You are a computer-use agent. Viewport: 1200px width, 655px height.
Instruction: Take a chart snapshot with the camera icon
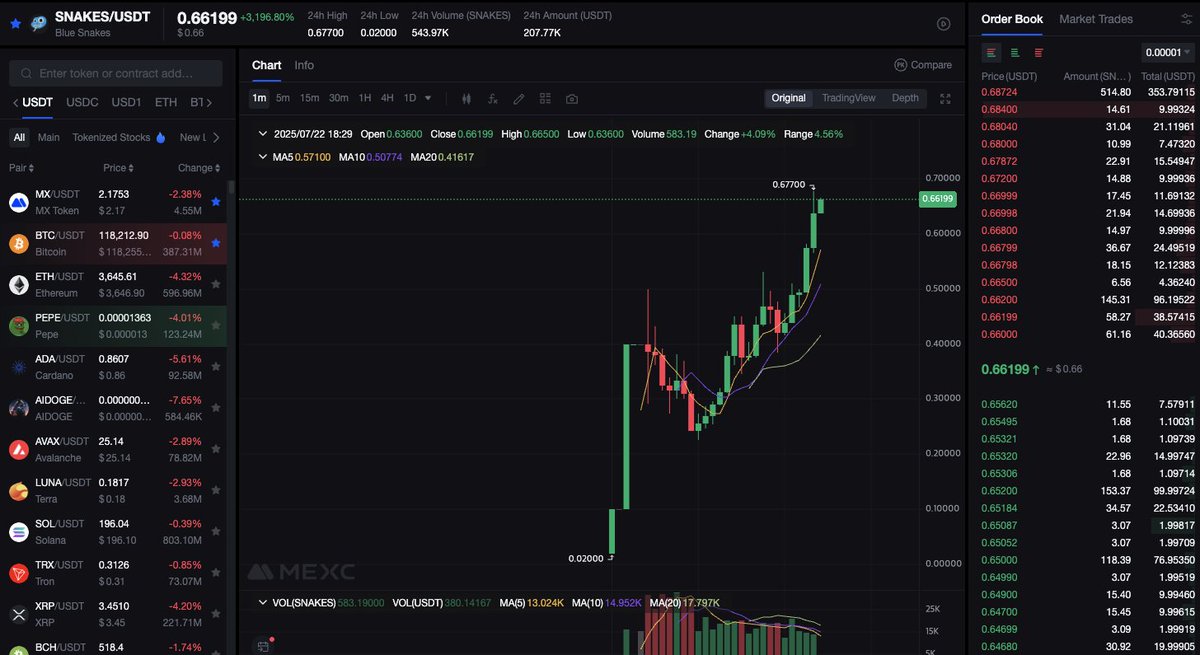click(571, 99)
